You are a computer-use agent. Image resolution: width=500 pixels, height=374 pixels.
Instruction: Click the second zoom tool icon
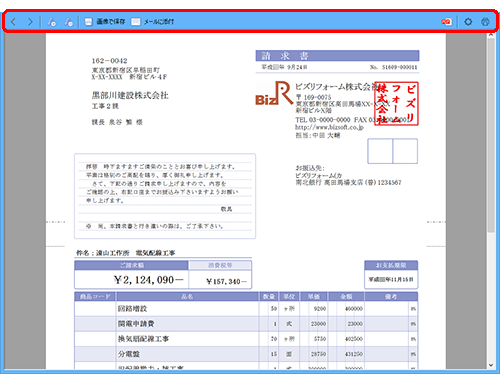(69, 22)
